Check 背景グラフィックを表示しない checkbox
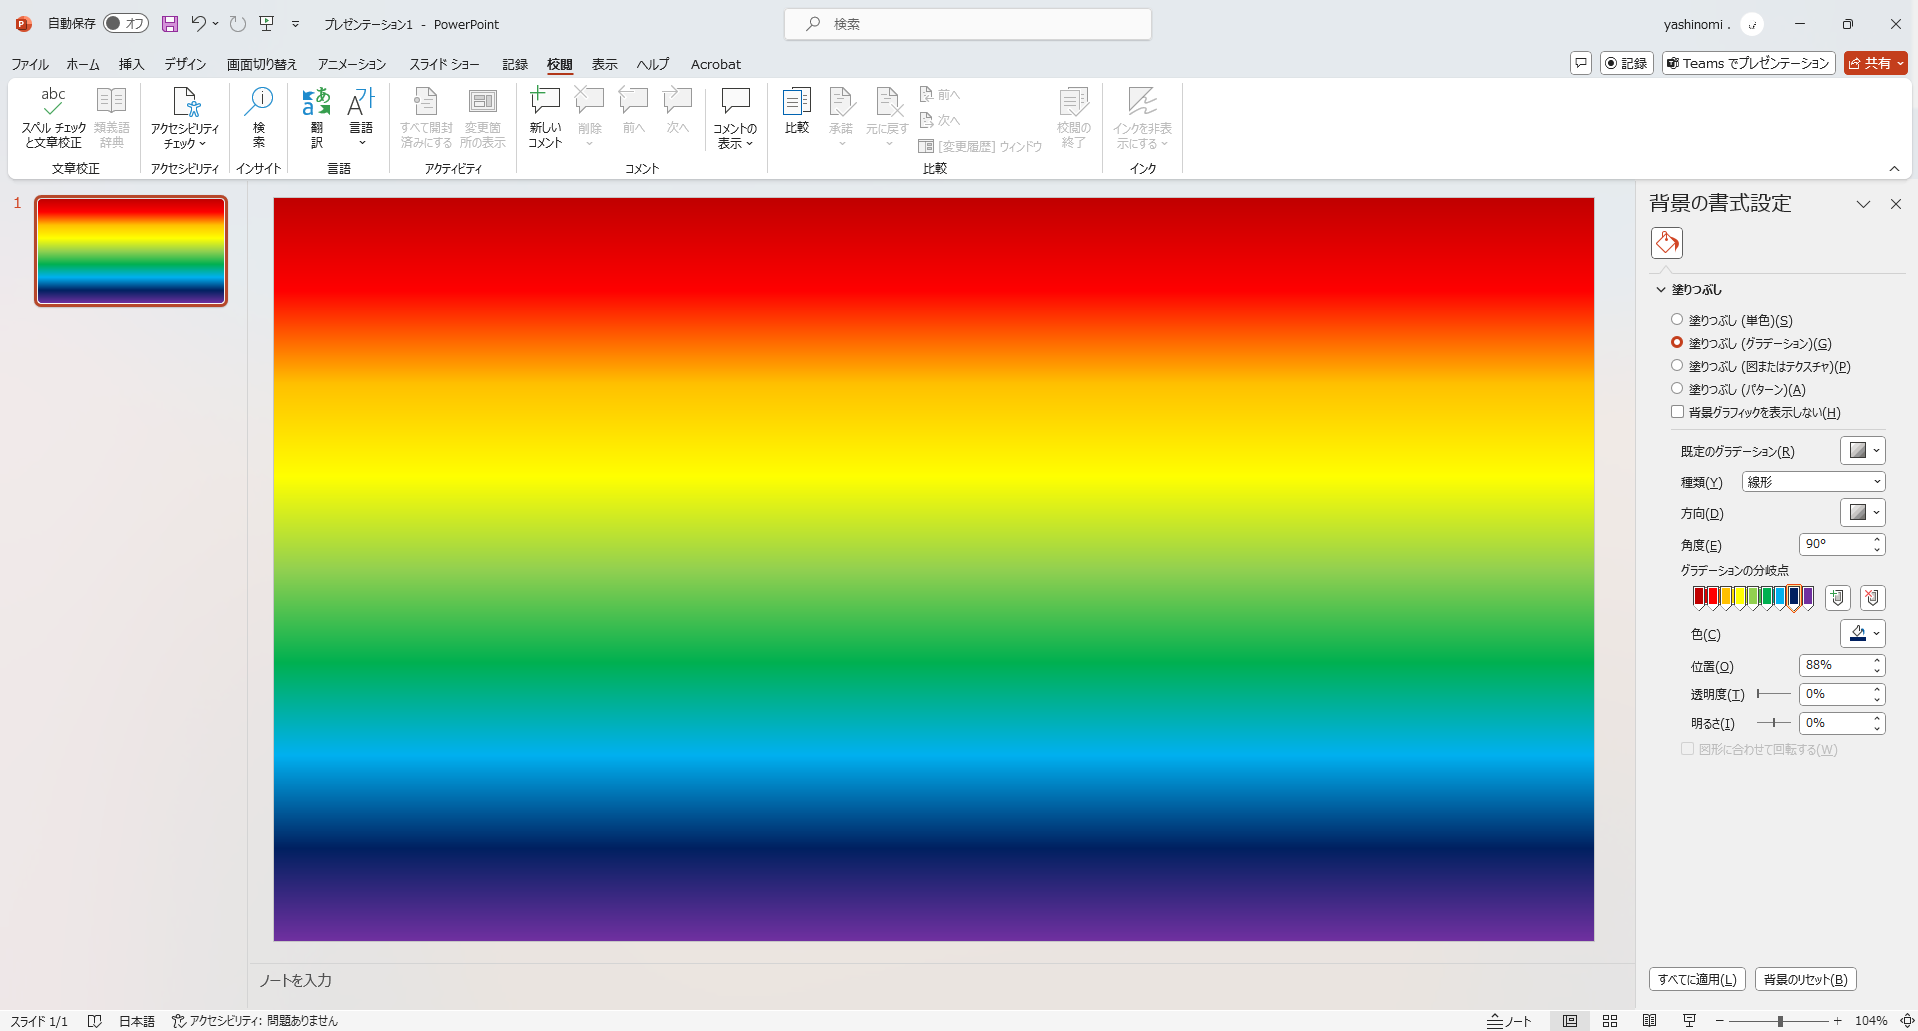This screenshot has width=1918, height=1031. (x=1677, y=412)
